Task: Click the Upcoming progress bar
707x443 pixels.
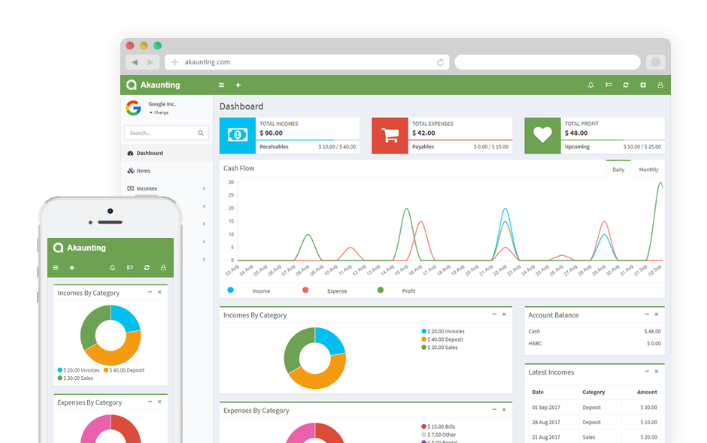Action: click(x=613, y=140)
